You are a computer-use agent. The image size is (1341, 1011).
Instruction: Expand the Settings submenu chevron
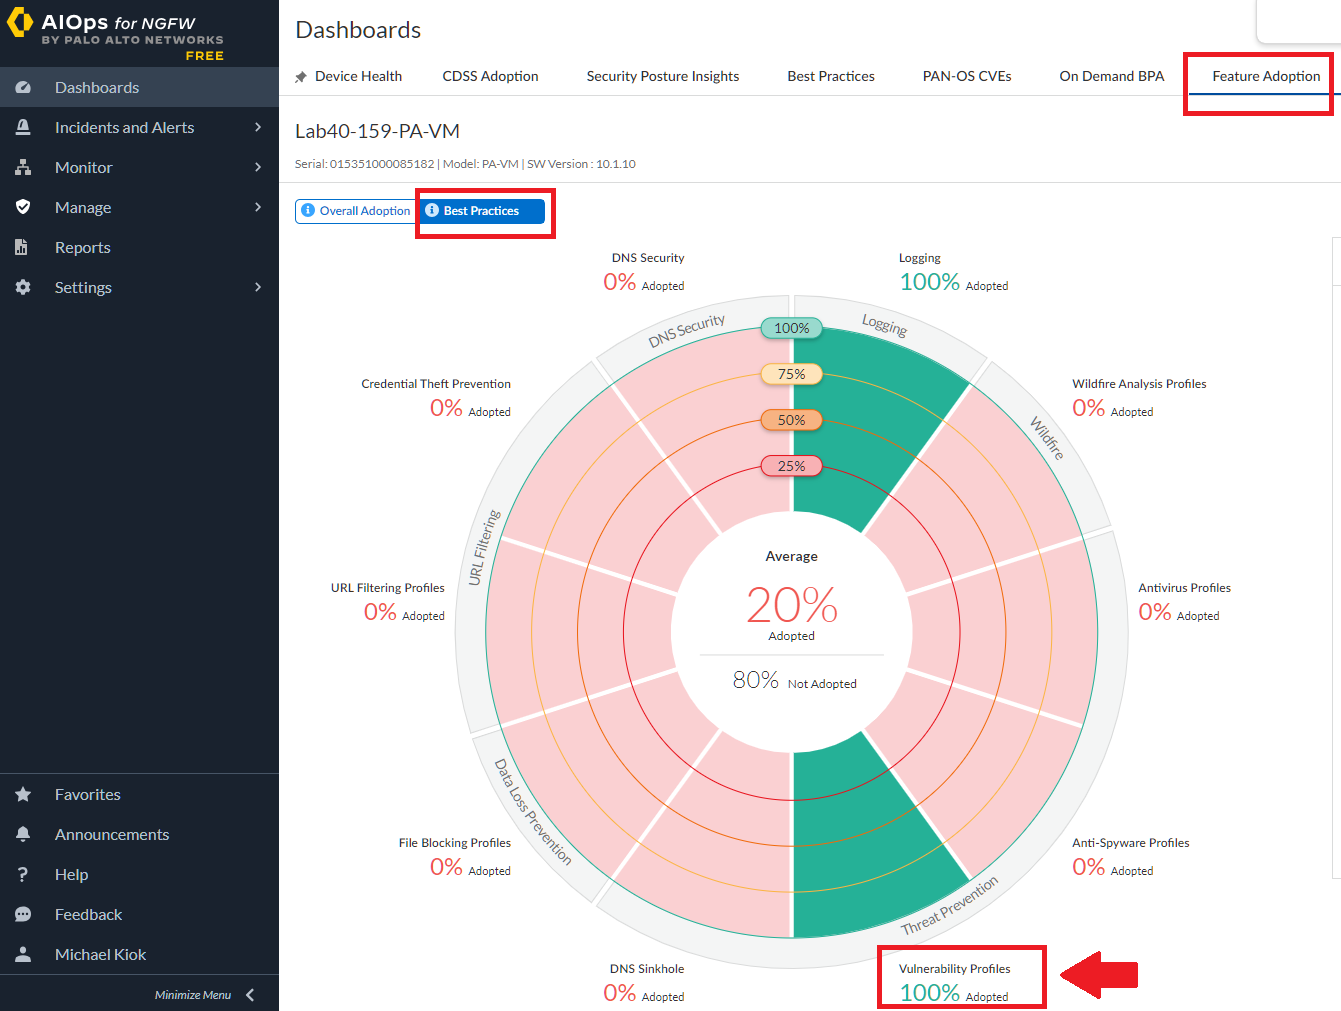point(258,288)
